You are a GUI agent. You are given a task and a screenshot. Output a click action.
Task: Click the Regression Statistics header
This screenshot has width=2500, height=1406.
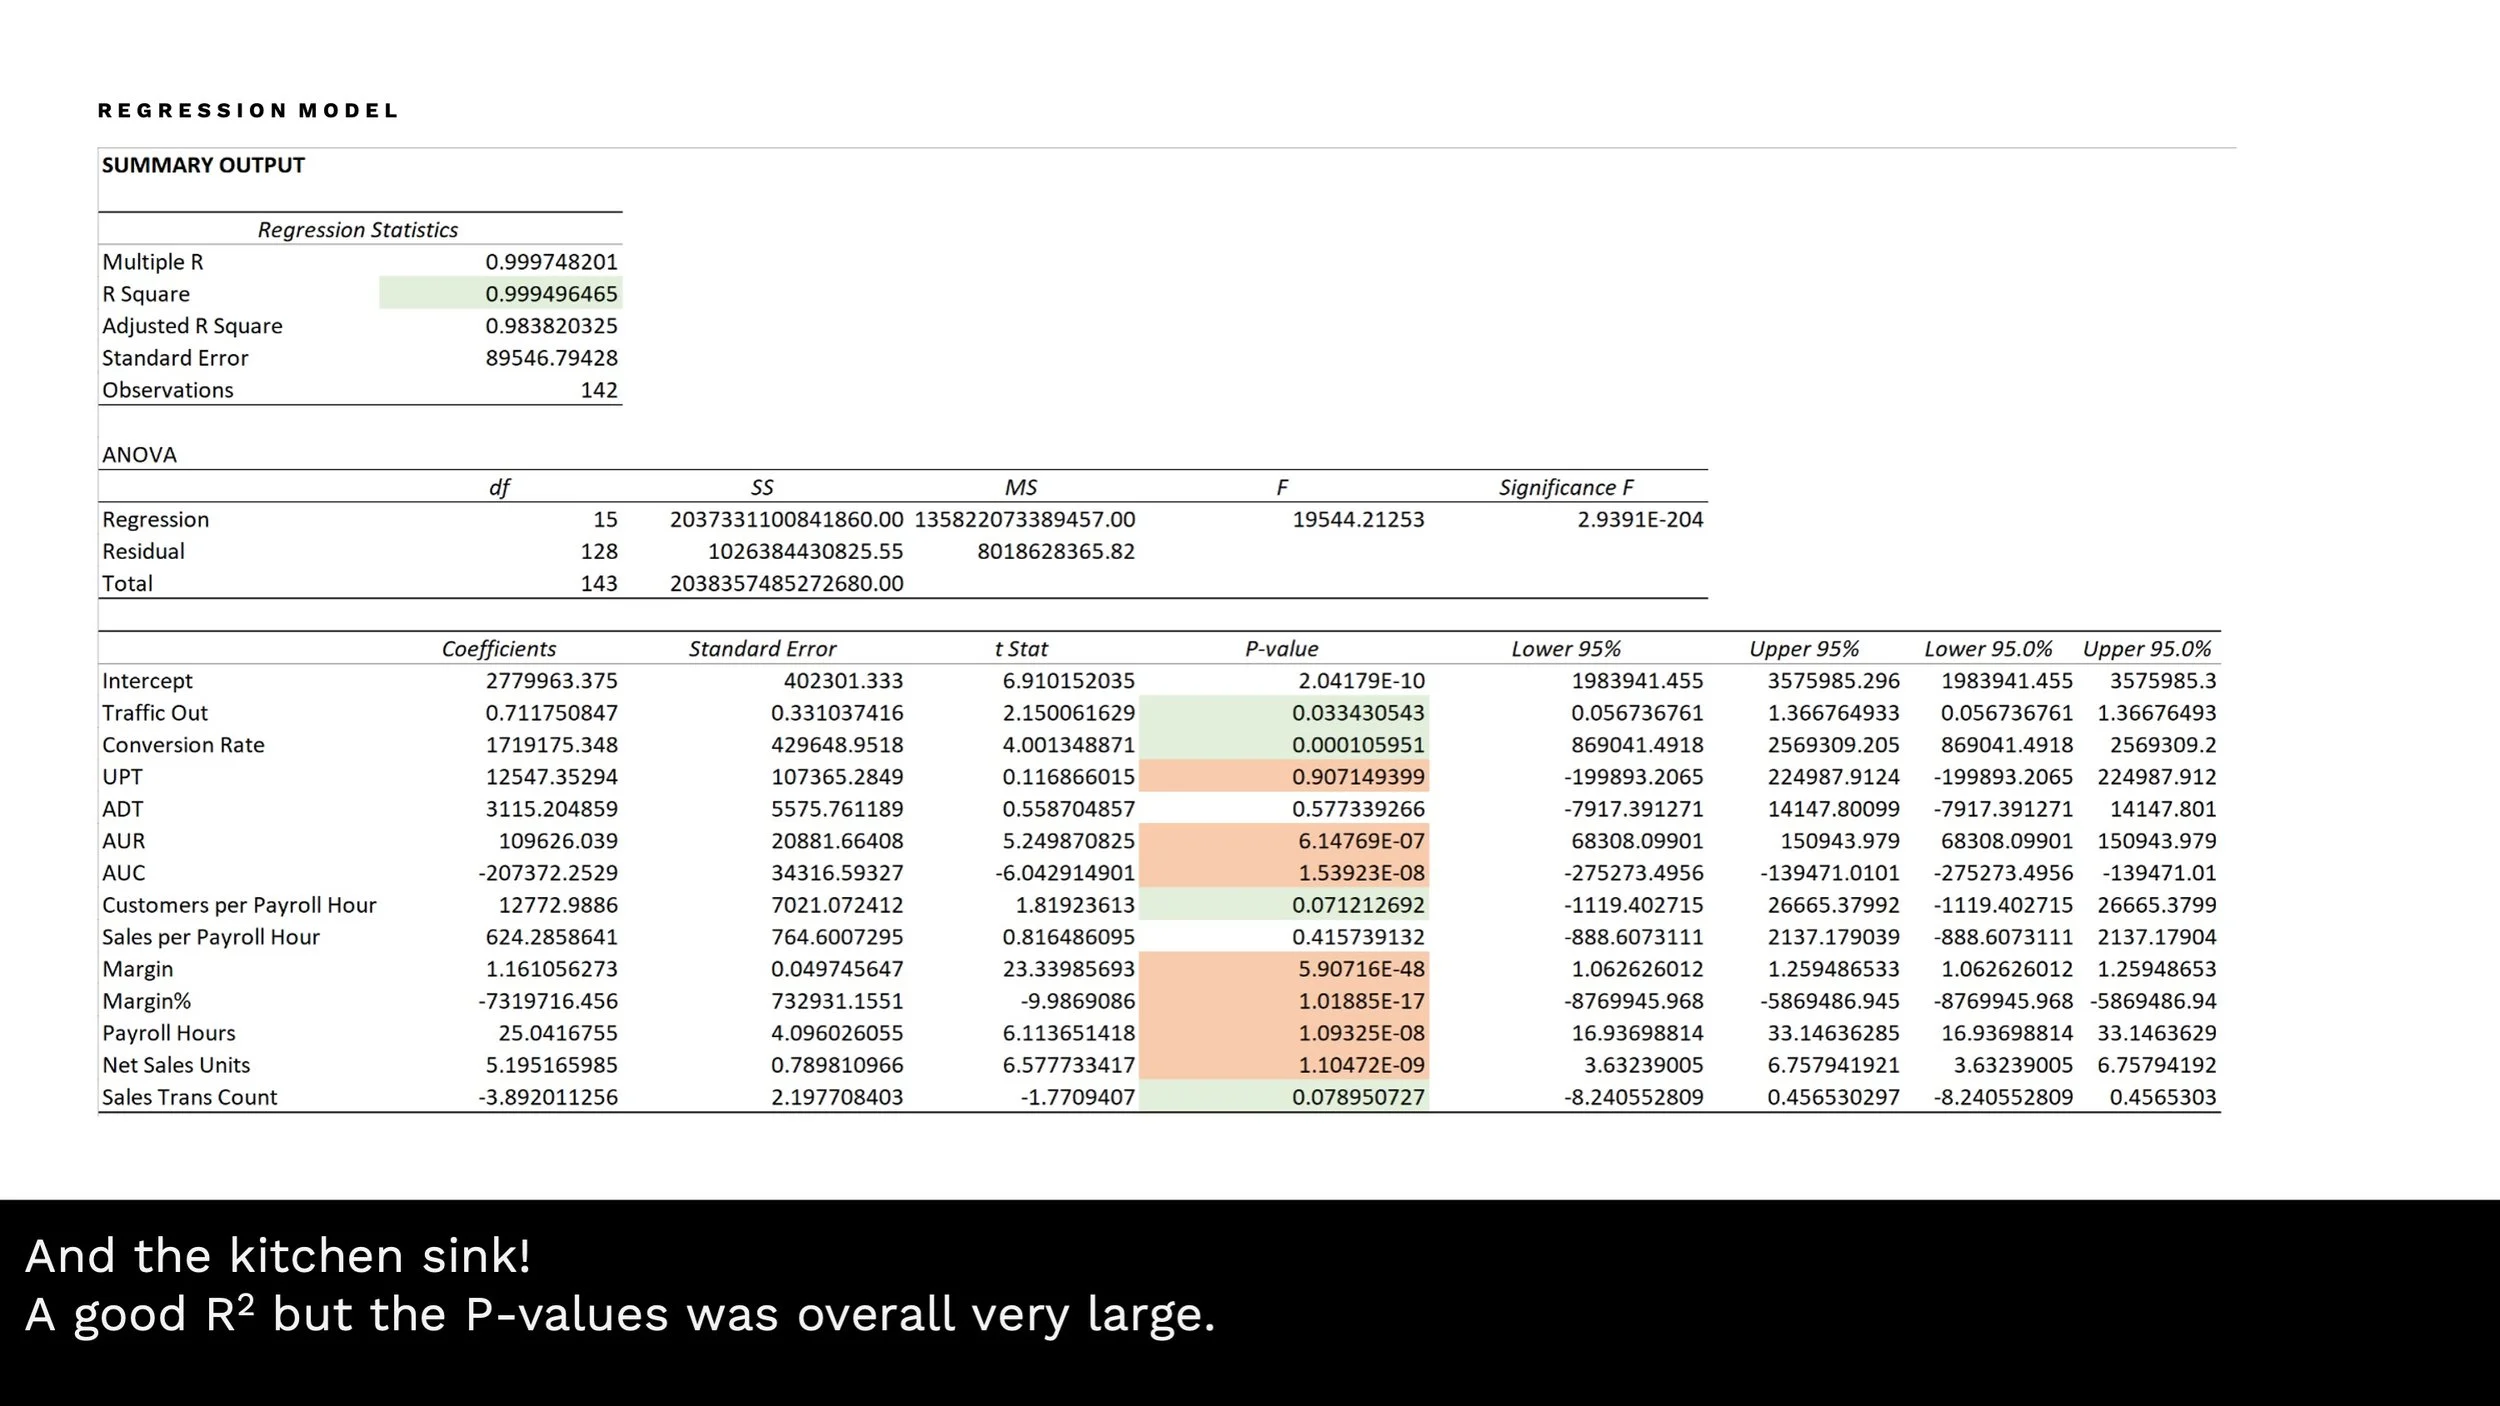tap(358, 230)
